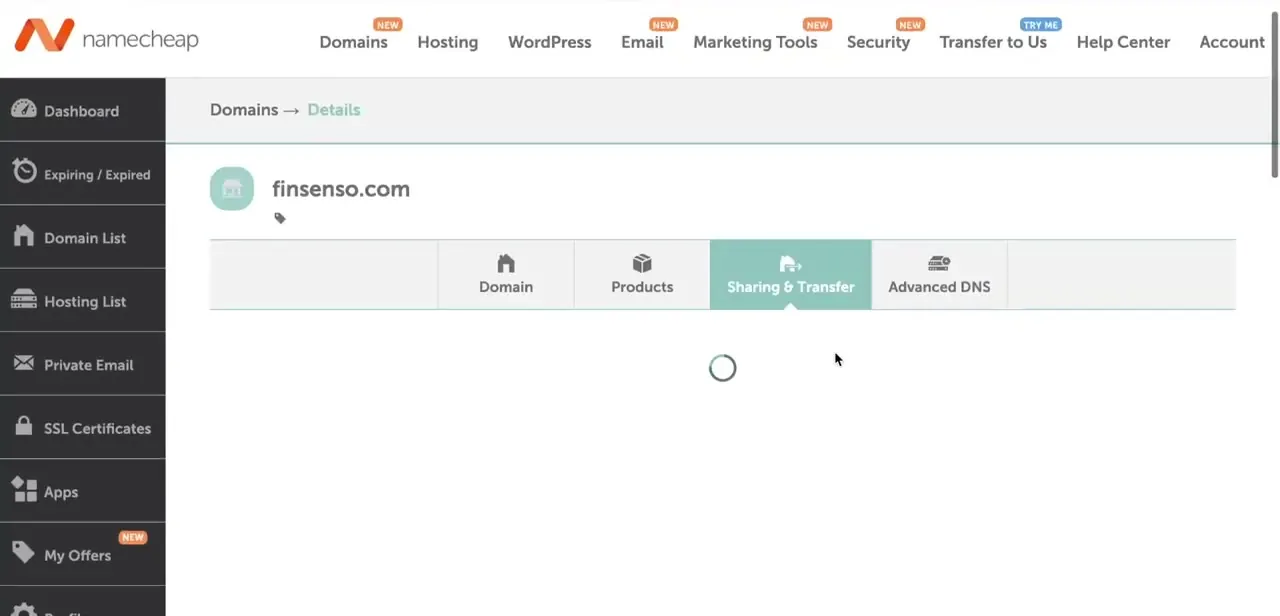
Task: Open Apps in sidebar
Action: 82,491
